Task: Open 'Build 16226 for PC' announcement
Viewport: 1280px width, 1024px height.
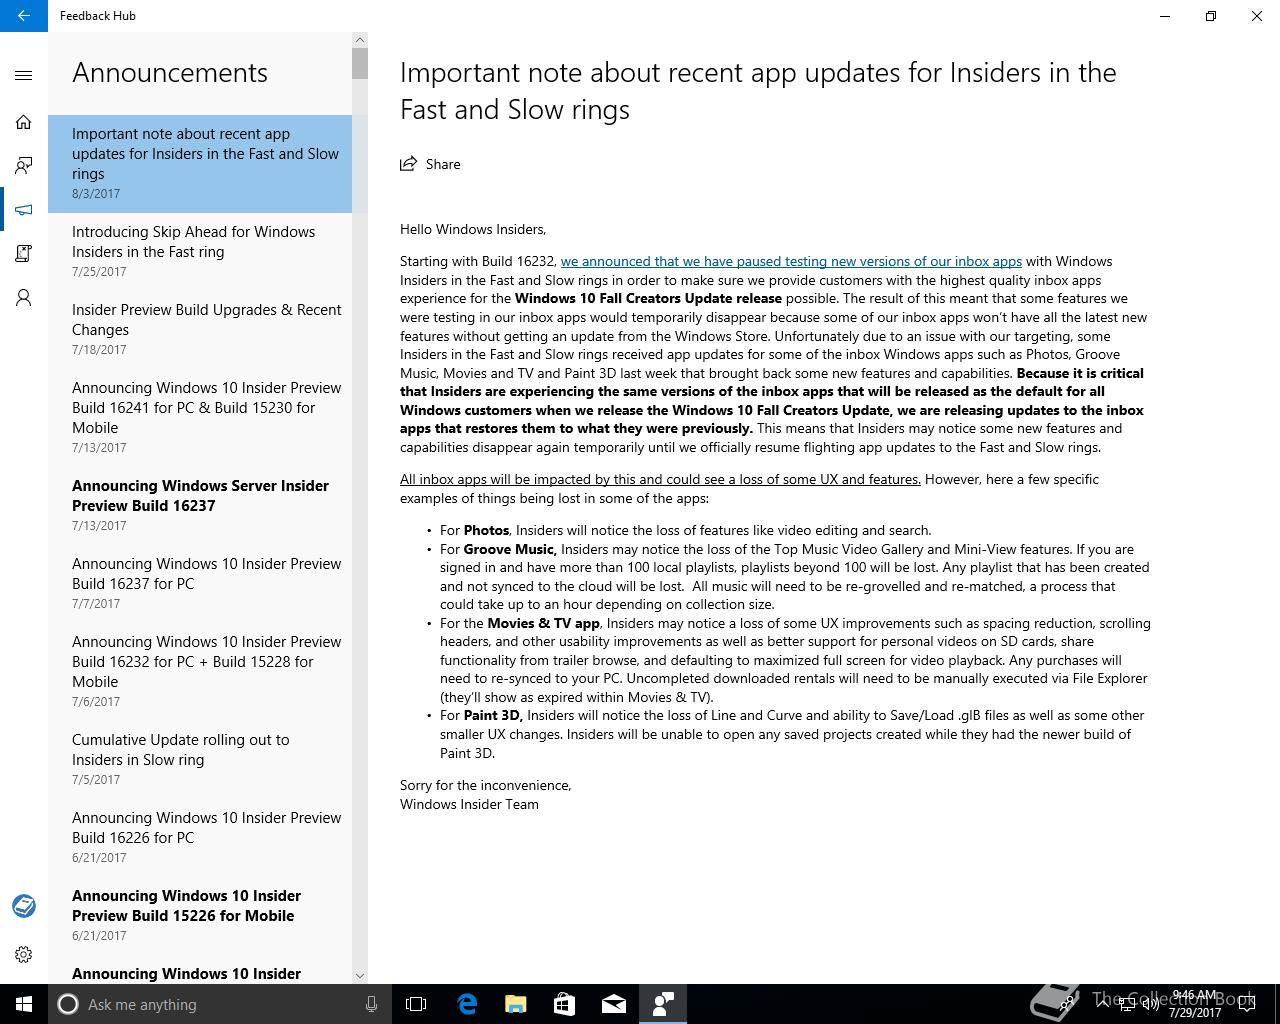Action: tap(200, 838)
